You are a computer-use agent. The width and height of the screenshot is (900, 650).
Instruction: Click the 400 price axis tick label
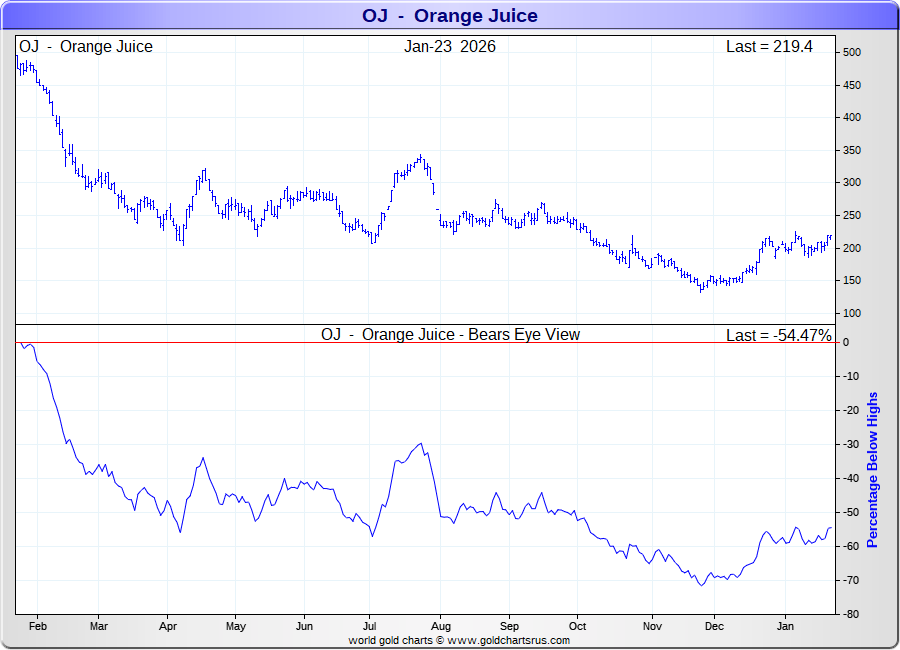click(852, 117)
